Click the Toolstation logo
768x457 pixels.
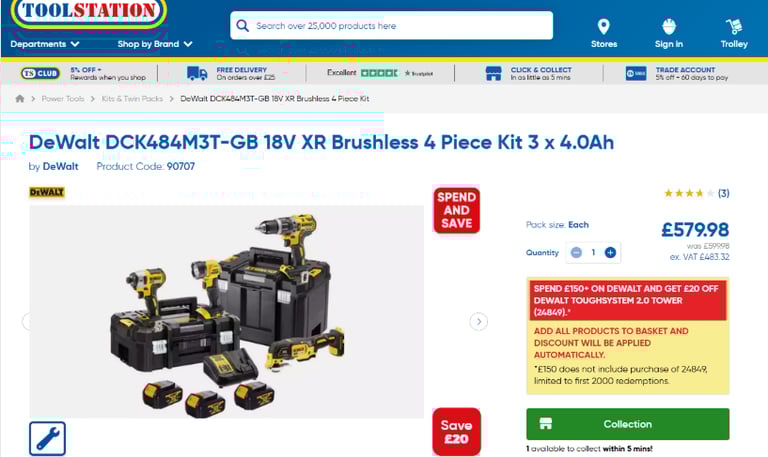(x=89, y=12)
